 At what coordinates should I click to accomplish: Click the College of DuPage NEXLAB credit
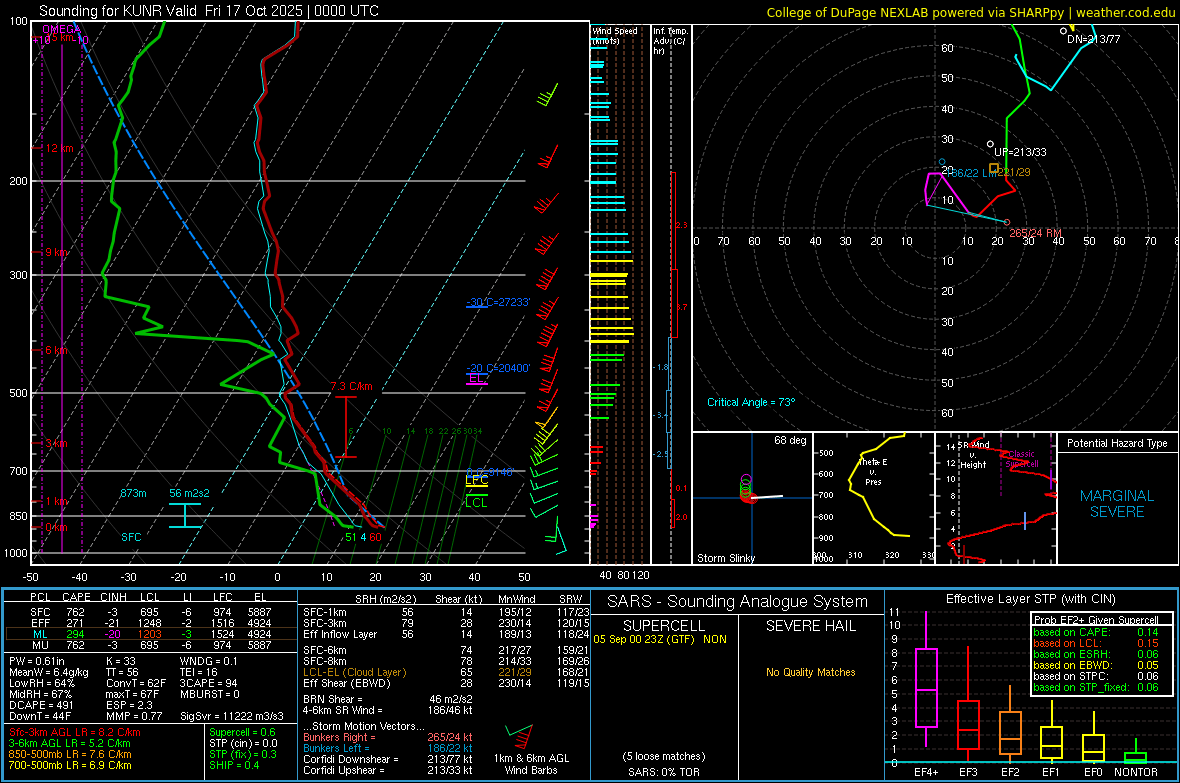970,12
